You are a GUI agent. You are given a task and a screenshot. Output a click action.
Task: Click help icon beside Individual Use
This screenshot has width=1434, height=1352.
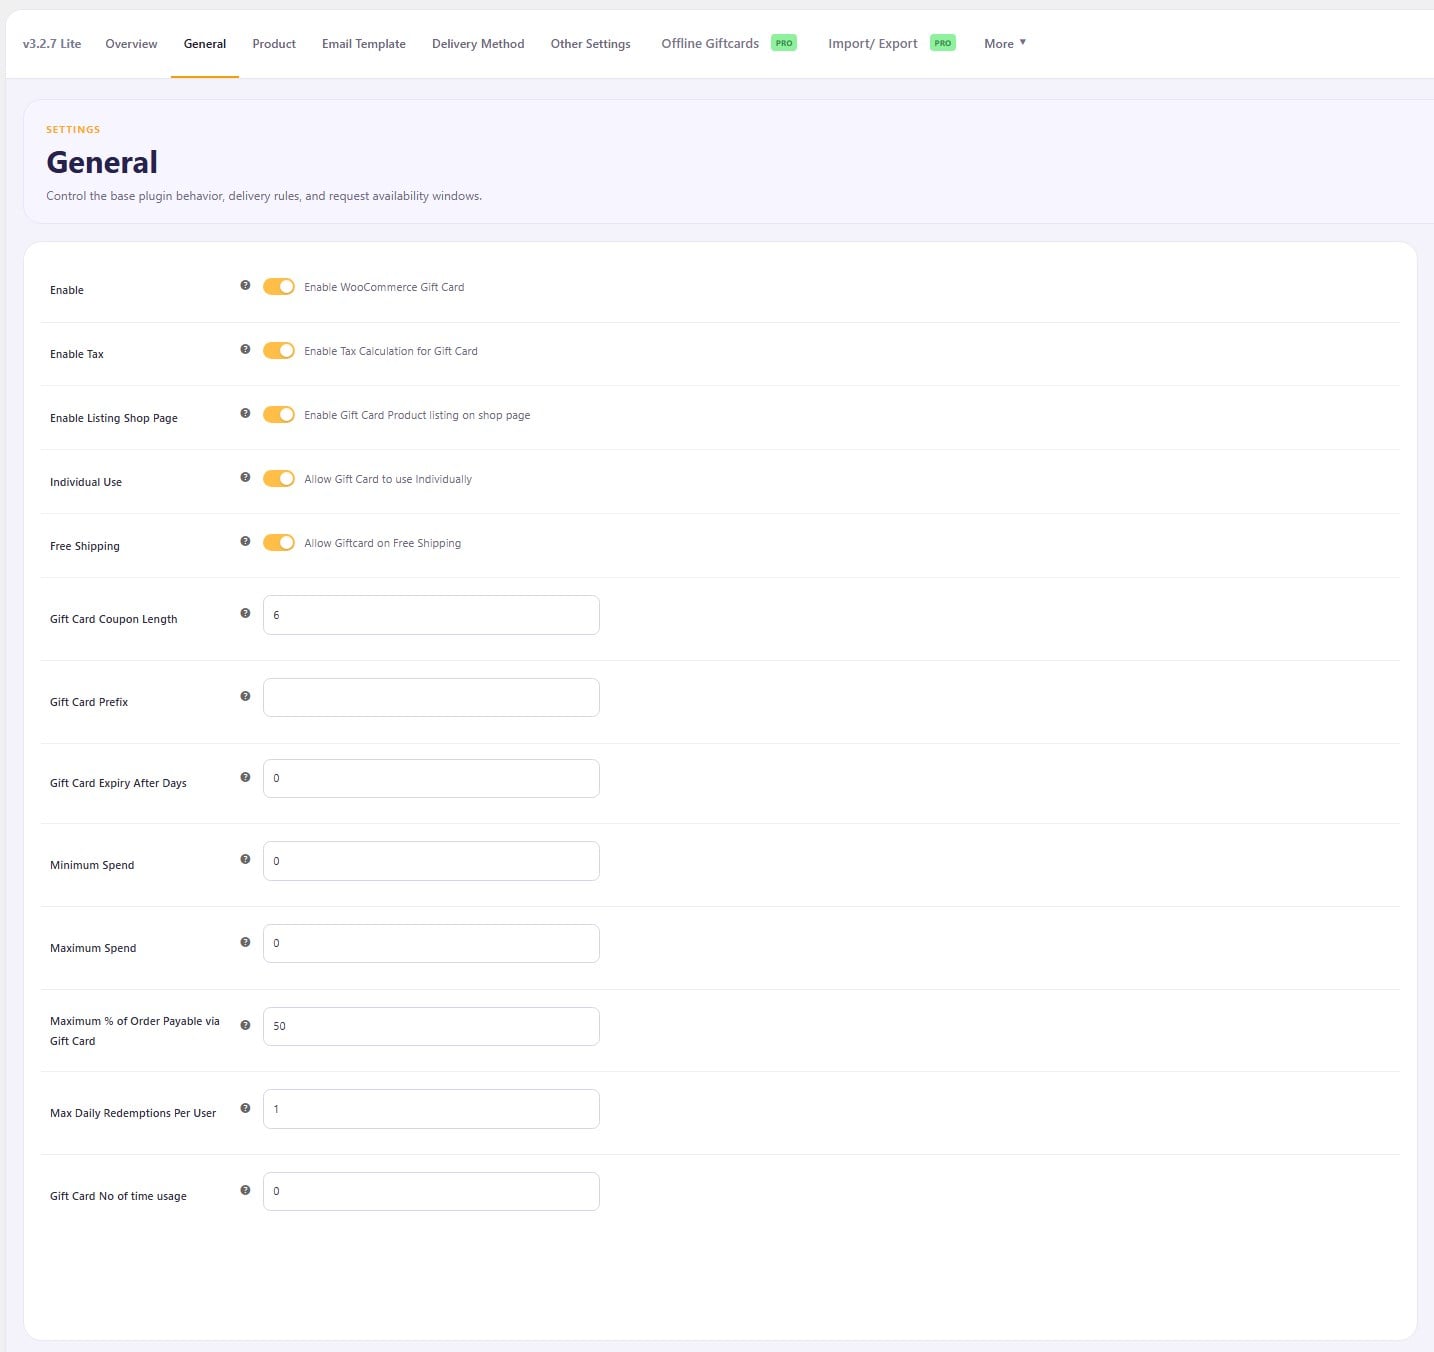tap(245, 478)
